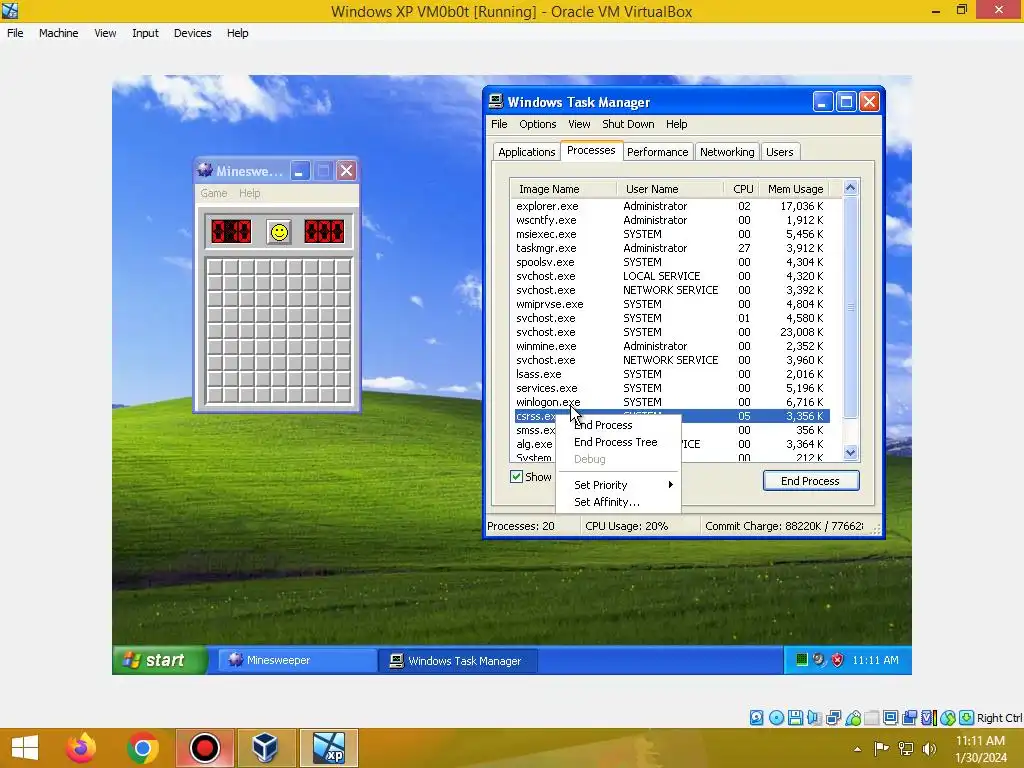1024x768 pixels.
Task: Switch to Performance tab
Action: [x=658, y=152]
